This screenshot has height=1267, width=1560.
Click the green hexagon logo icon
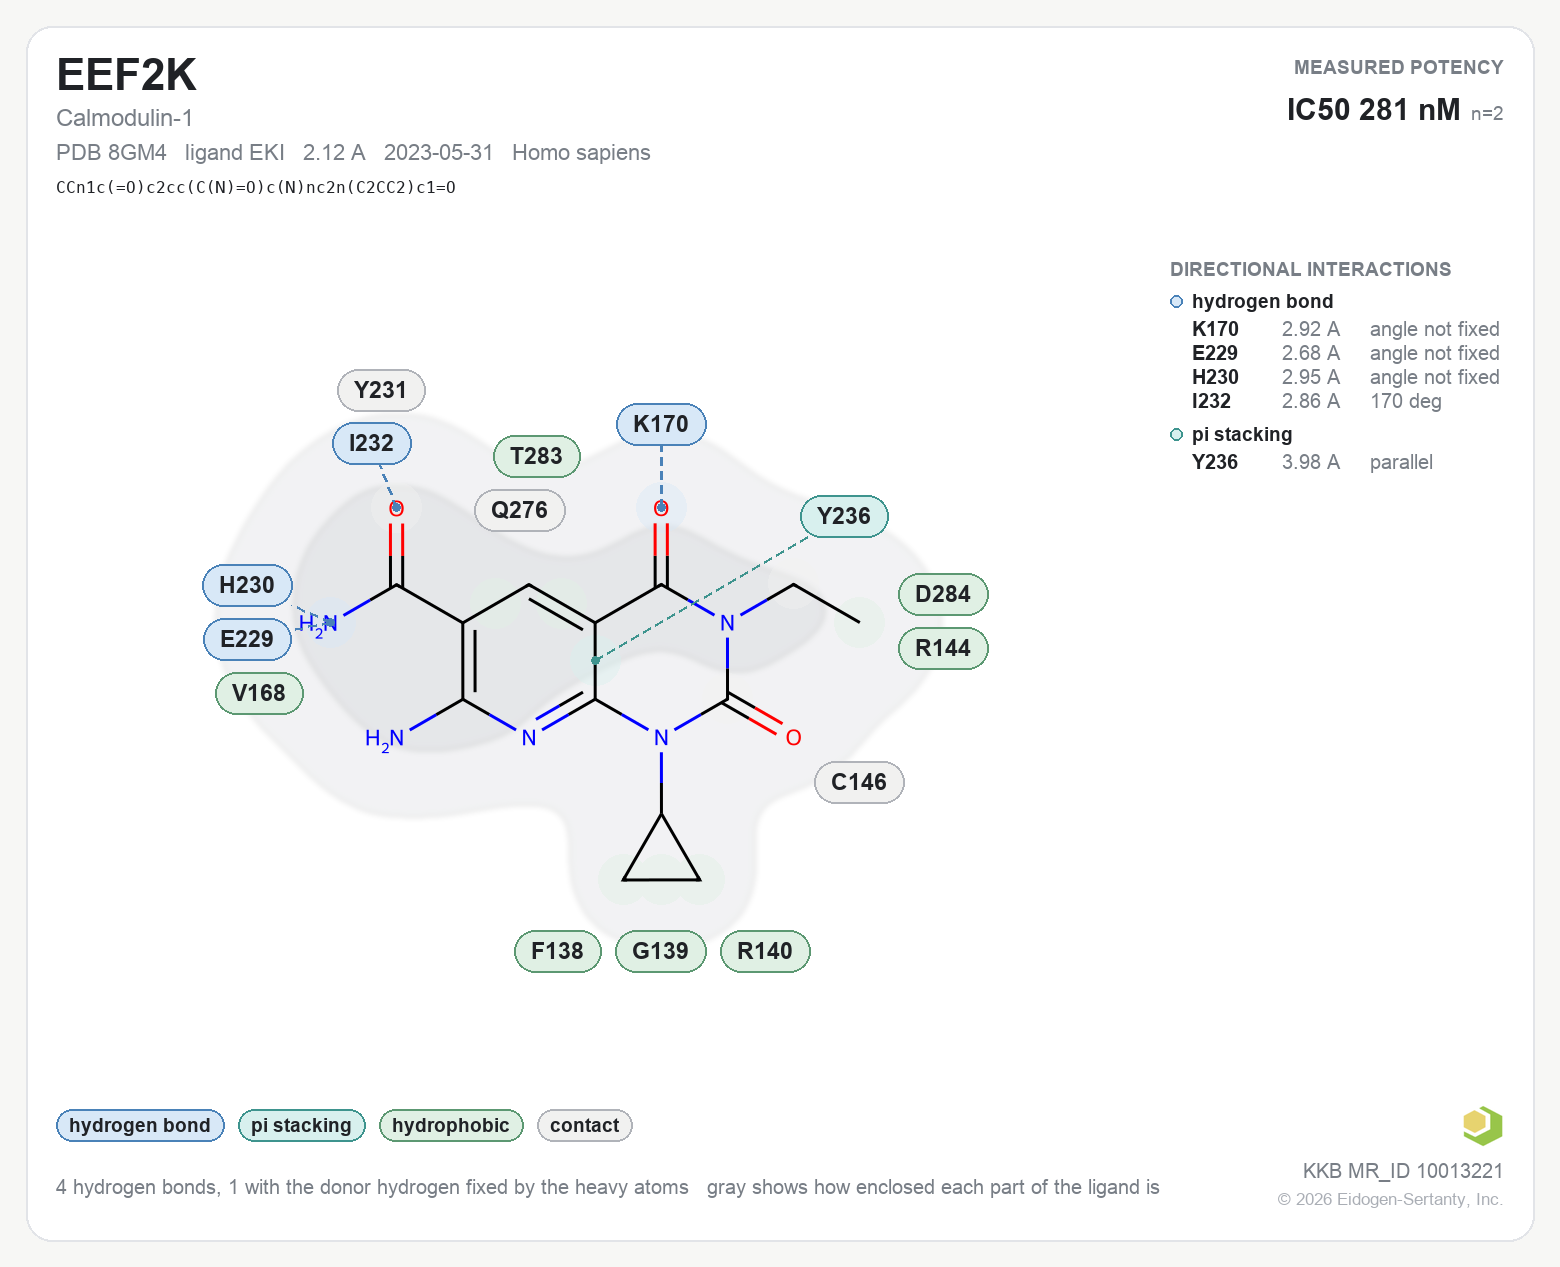click(x=1482, y=1125)
